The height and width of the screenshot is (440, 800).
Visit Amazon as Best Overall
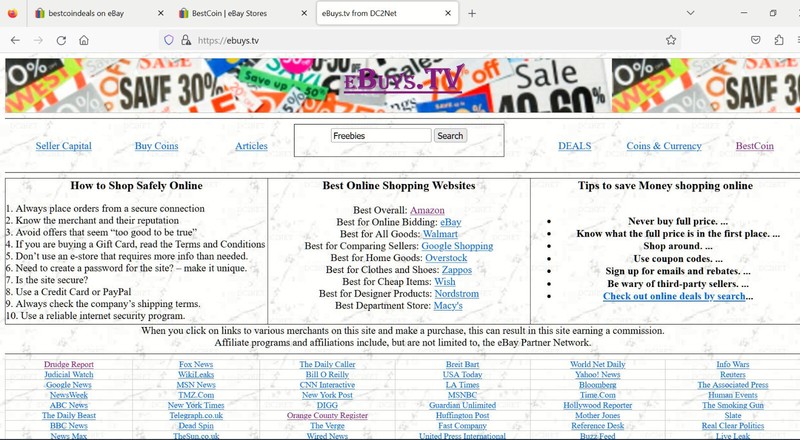click(427, 210)
